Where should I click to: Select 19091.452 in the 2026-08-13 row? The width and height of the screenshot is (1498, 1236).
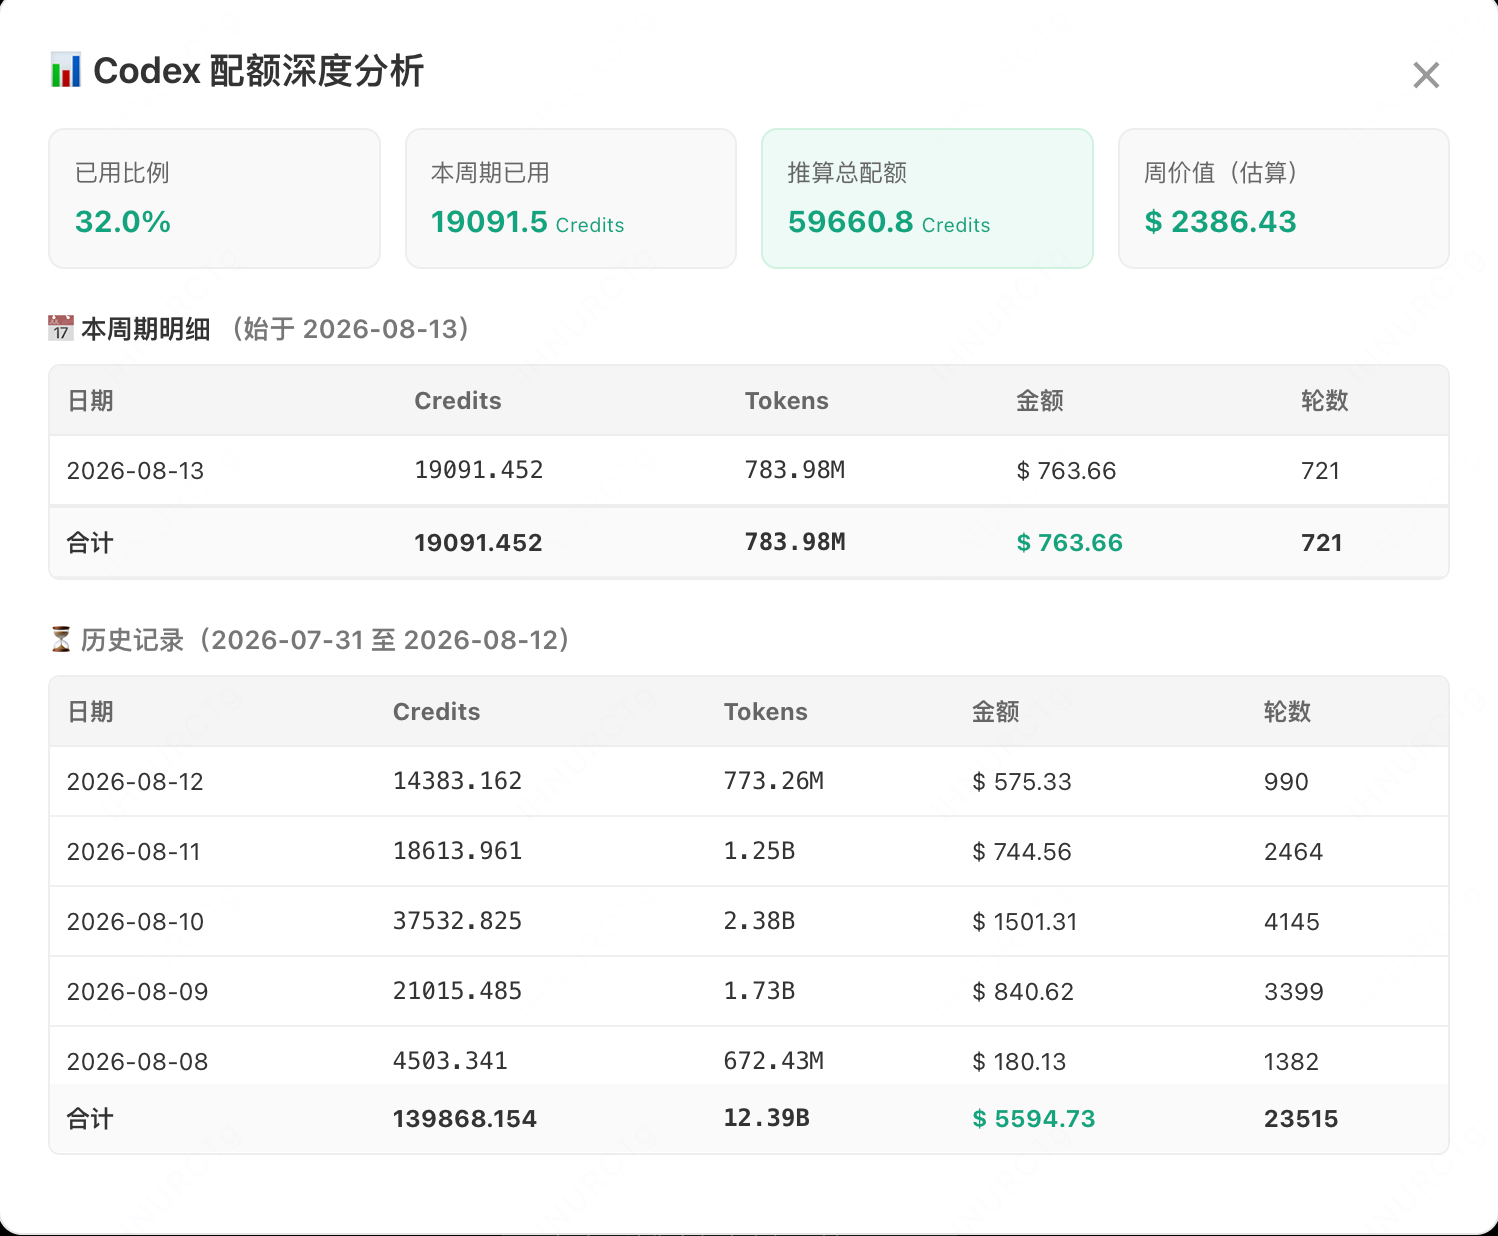click(x=479, y=470)
